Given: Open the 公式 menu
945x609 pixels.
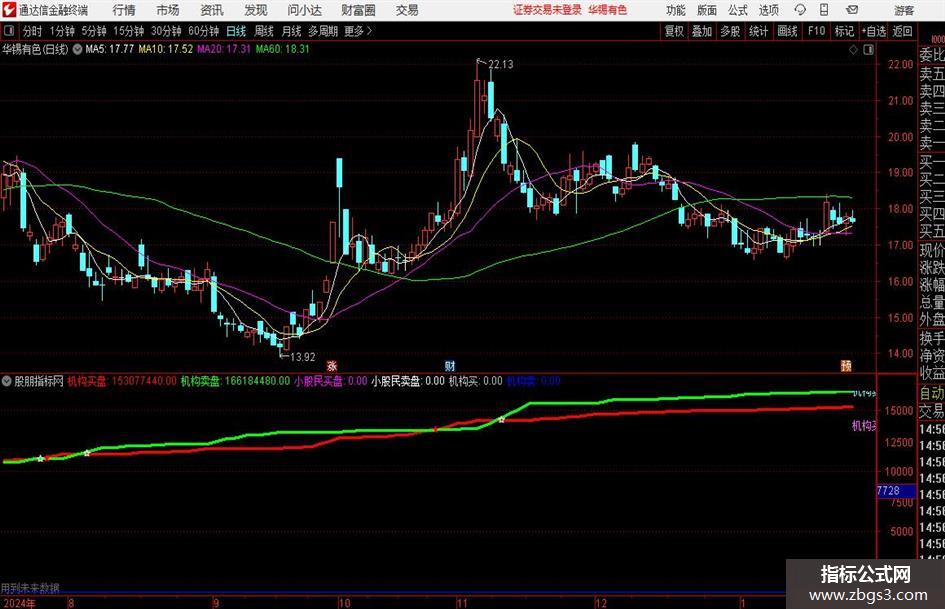Looking at the screenshot, I should coord(738,10).
